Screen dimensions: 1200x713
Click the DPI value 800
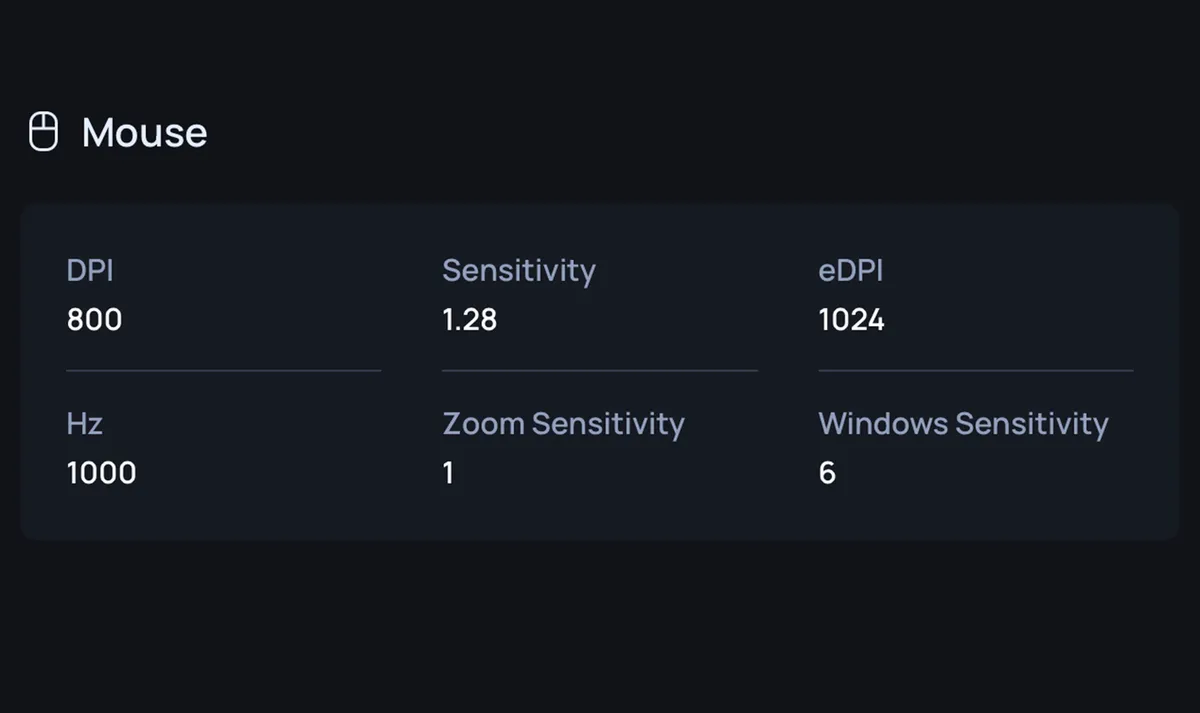[x=94, y=320]
